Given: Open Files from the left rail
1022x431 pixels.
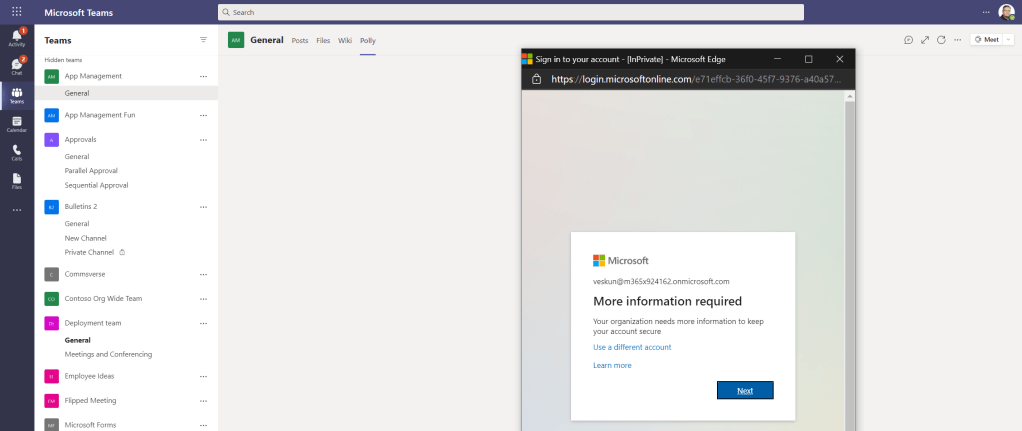Looking at the screenshot, I should click(17, 181).
